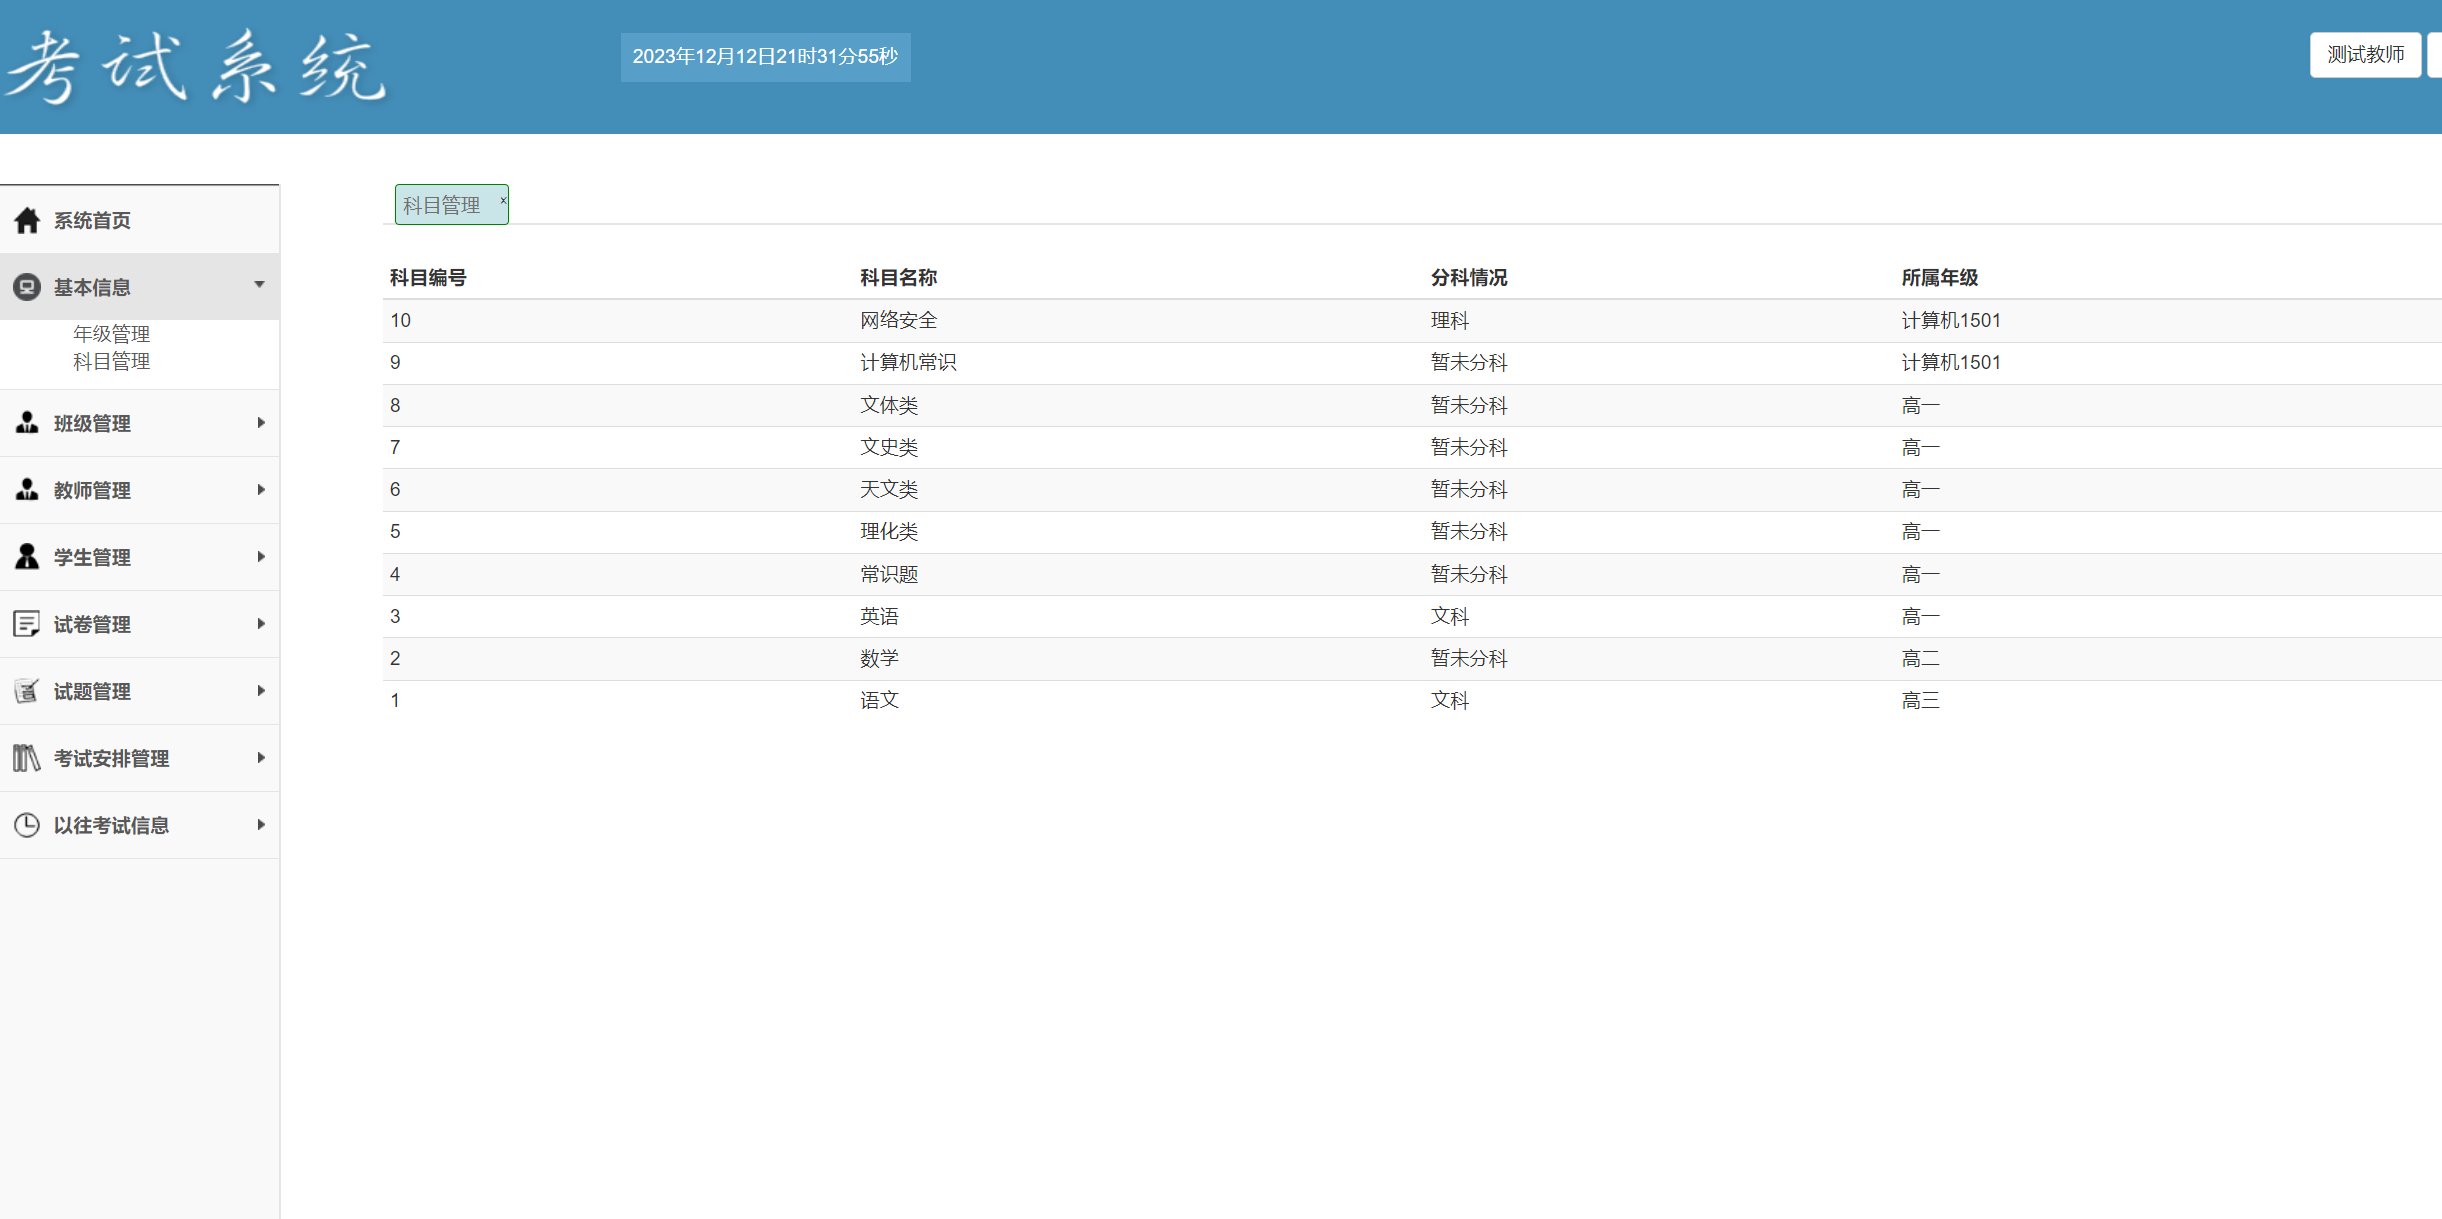Click 计算机1501 in the 计算机常识 row
Screen dimensions: 2442x1219
pos(1950,363)
